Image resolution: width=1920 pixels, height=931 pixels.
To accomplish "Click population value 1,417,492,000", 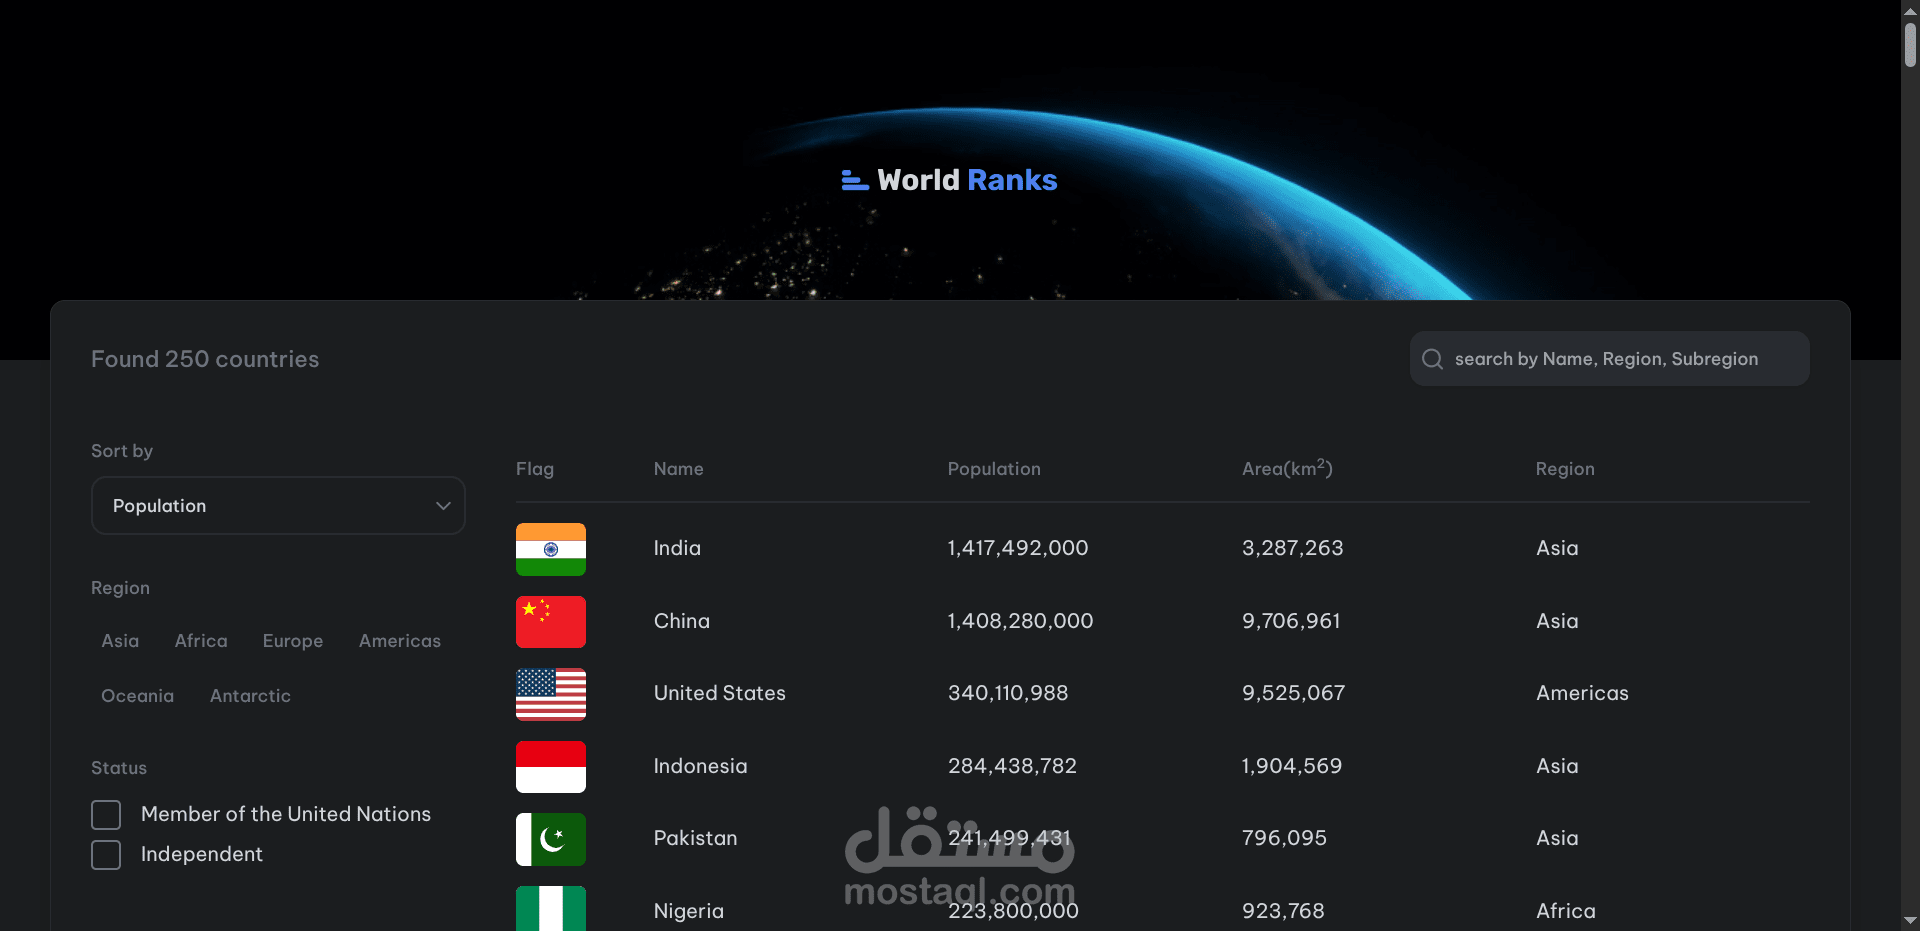I will coord(1018,548).
